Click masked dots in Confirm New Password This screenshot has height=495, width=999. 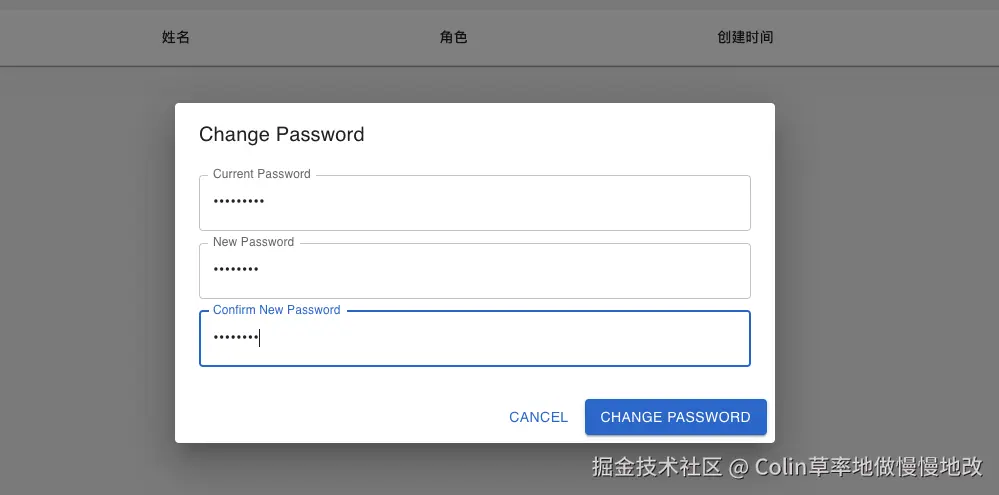pos(235,338)
